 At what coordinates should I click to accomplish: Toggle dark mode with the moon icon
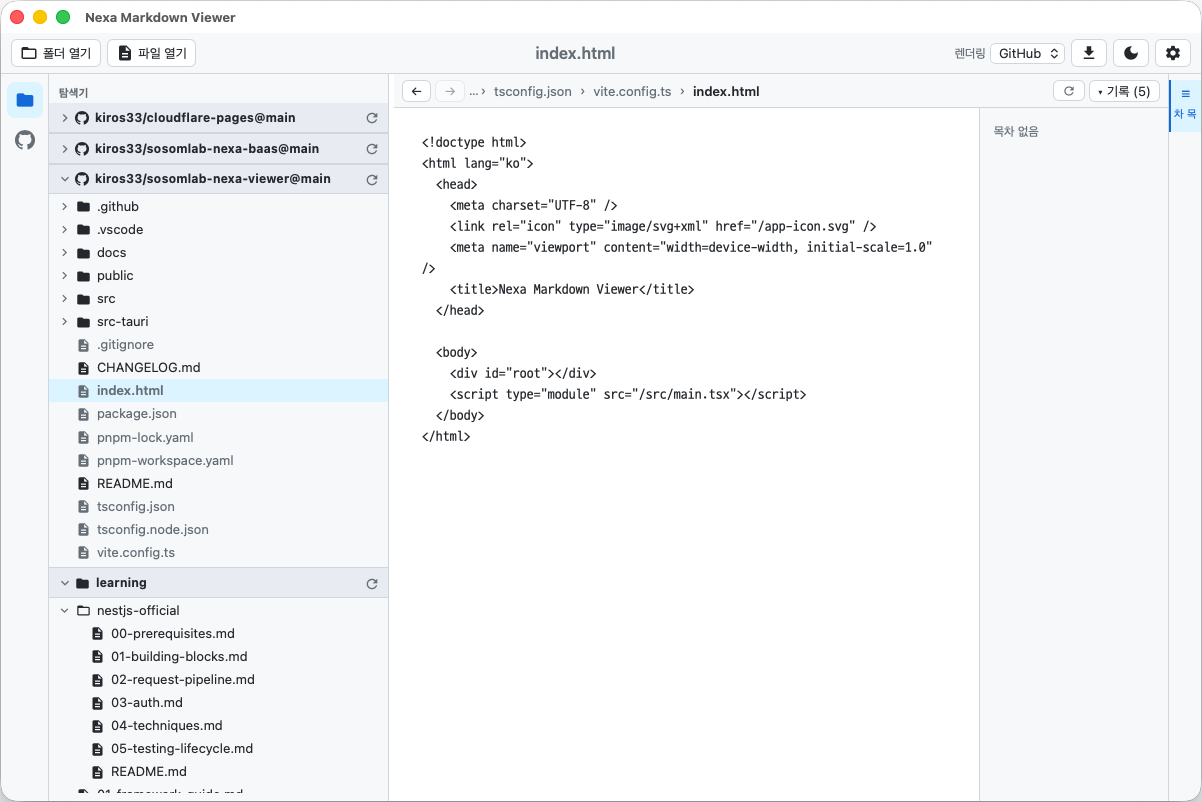pyautogui.click(x=1131, y=53)
